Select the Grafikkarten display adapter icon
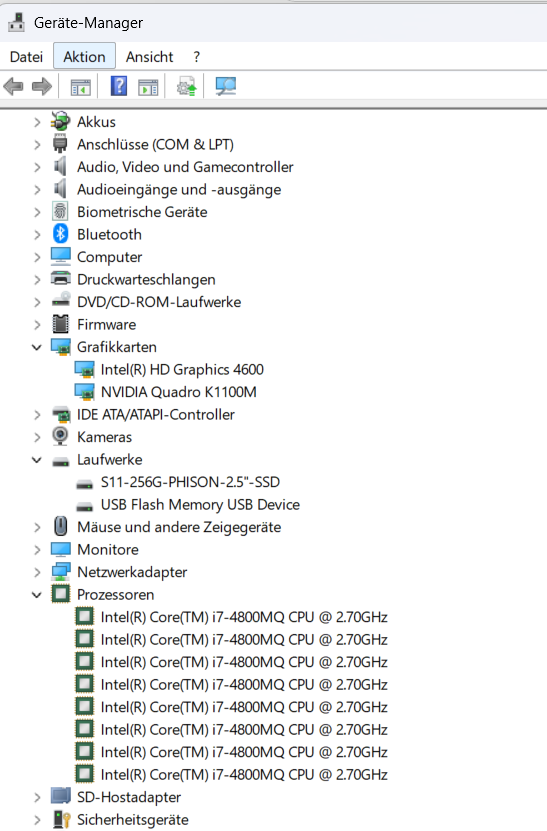Image resolution: width=547 pixels, height=831 pixels. tap(60, 347)
